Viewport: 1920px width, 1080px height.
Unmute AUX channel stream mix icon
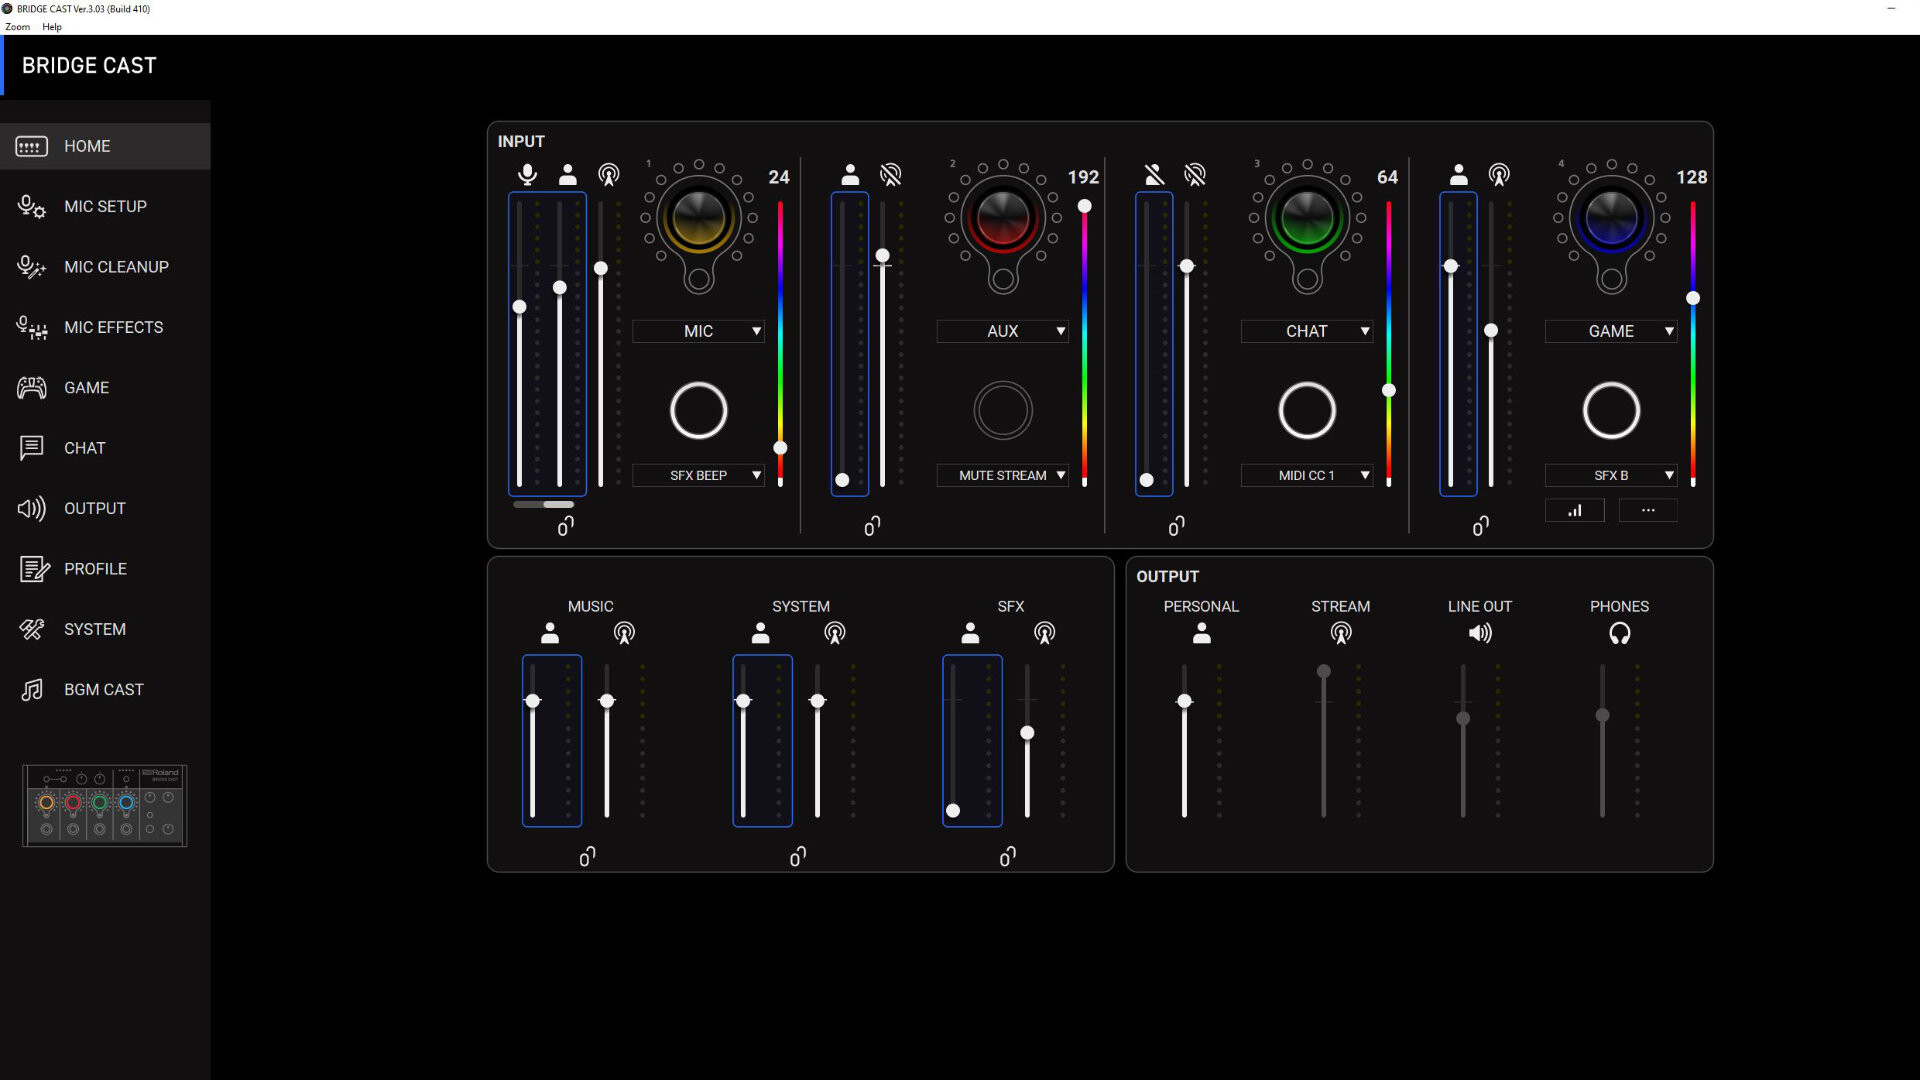pos(890,175)
